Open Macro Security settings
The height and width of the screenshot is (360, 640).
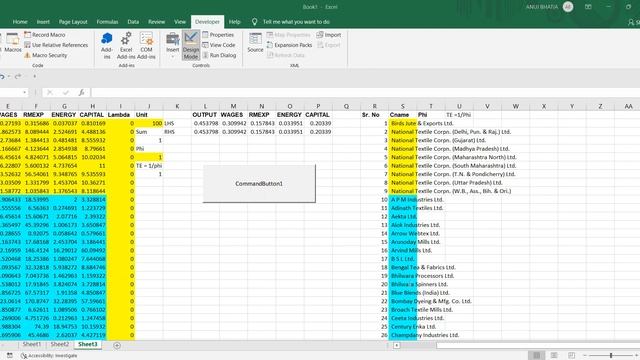point(45,55)
